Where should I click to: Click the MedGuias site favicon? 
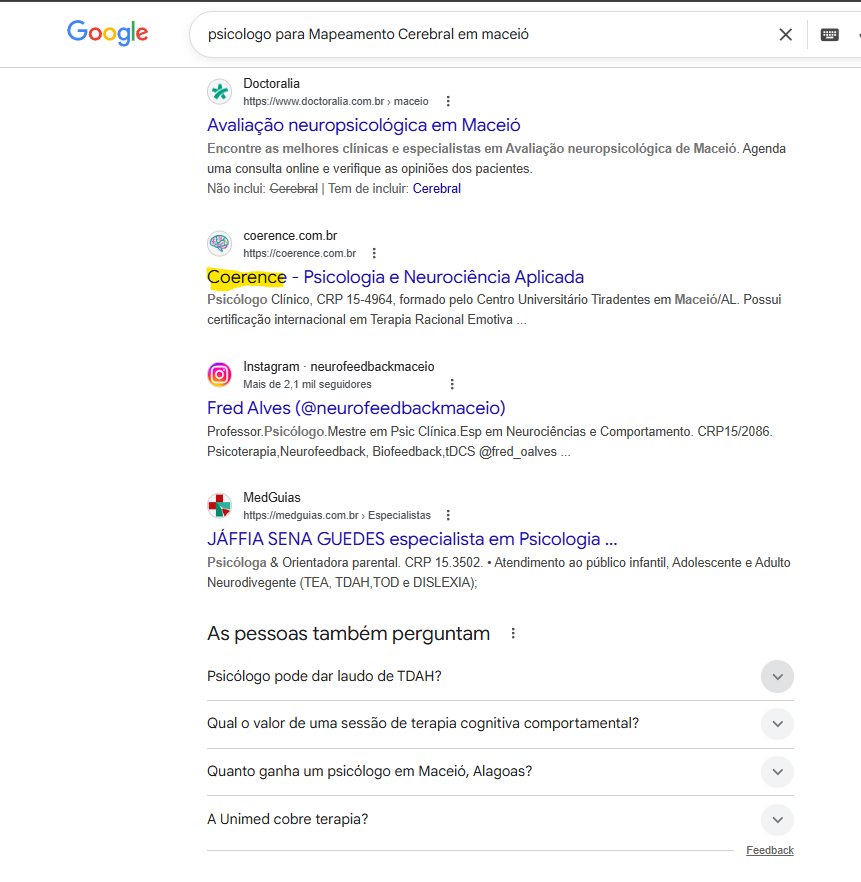coord(219,506)
